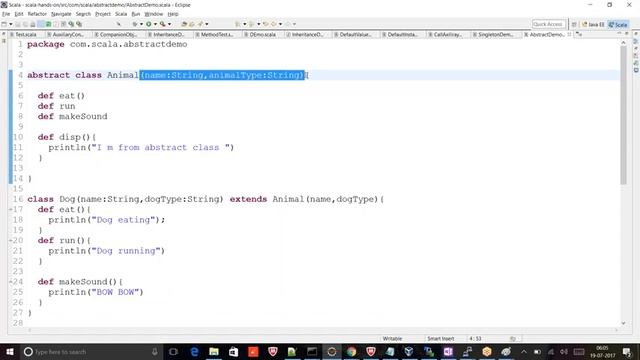Open the New wizard dropdown arrow
The image size is (640, 360).
pyautogui.click(x=11, y=24)
